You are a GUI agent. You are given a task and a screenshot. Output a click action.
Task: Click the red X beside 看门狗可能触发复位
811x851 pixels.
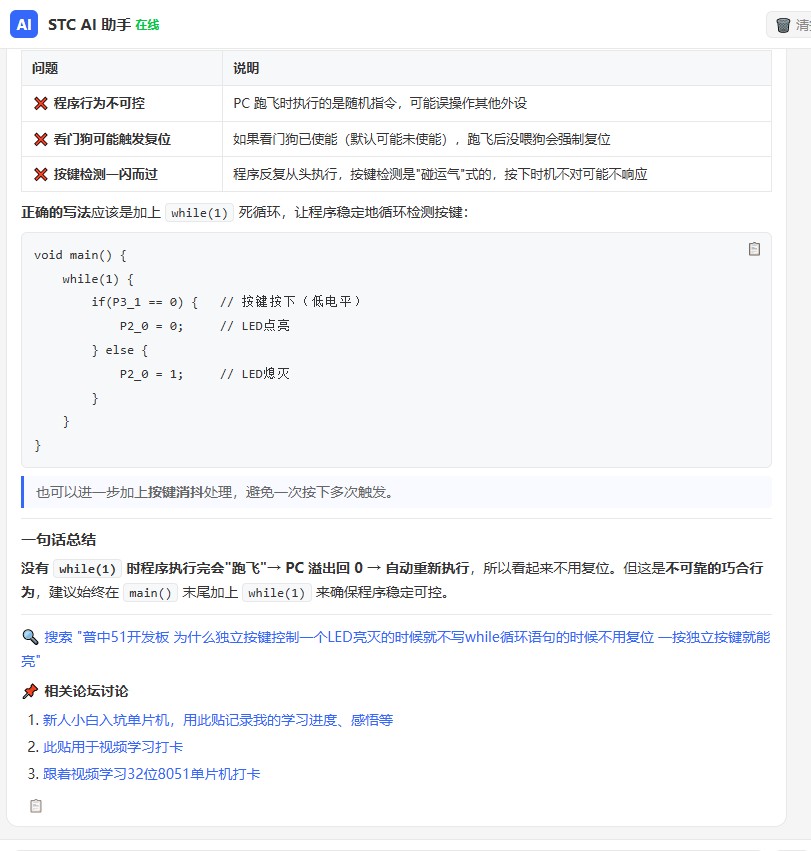[x=40, y=139]
